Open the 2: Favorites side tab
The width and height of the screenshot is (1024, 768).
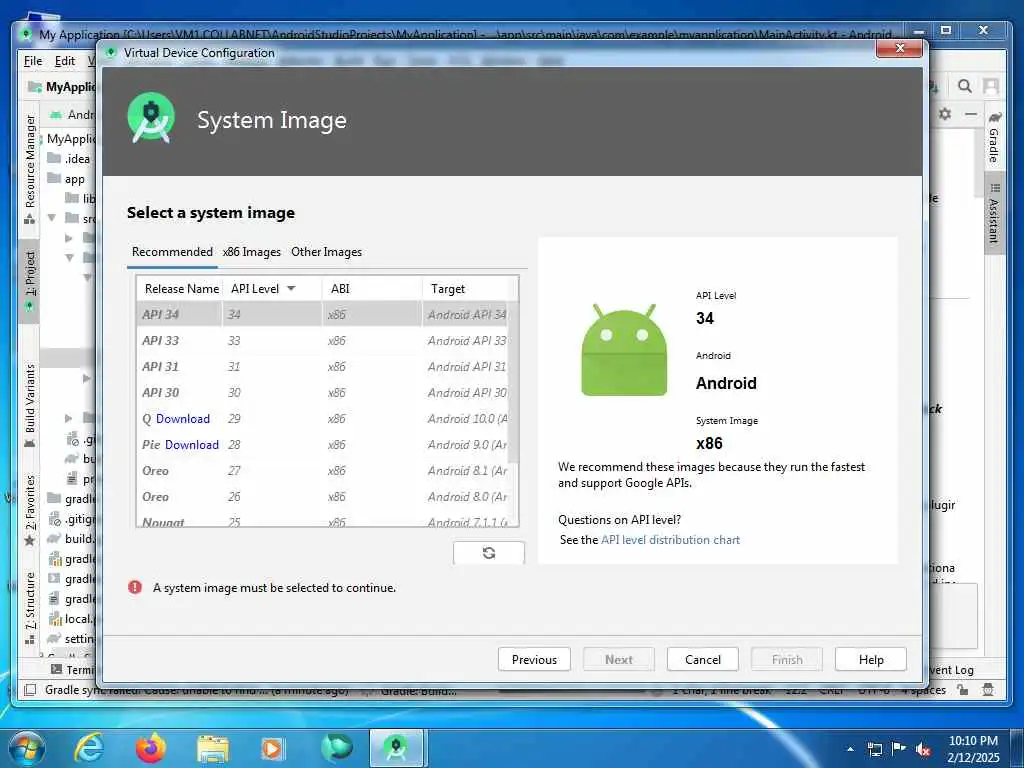pos(30,510)
